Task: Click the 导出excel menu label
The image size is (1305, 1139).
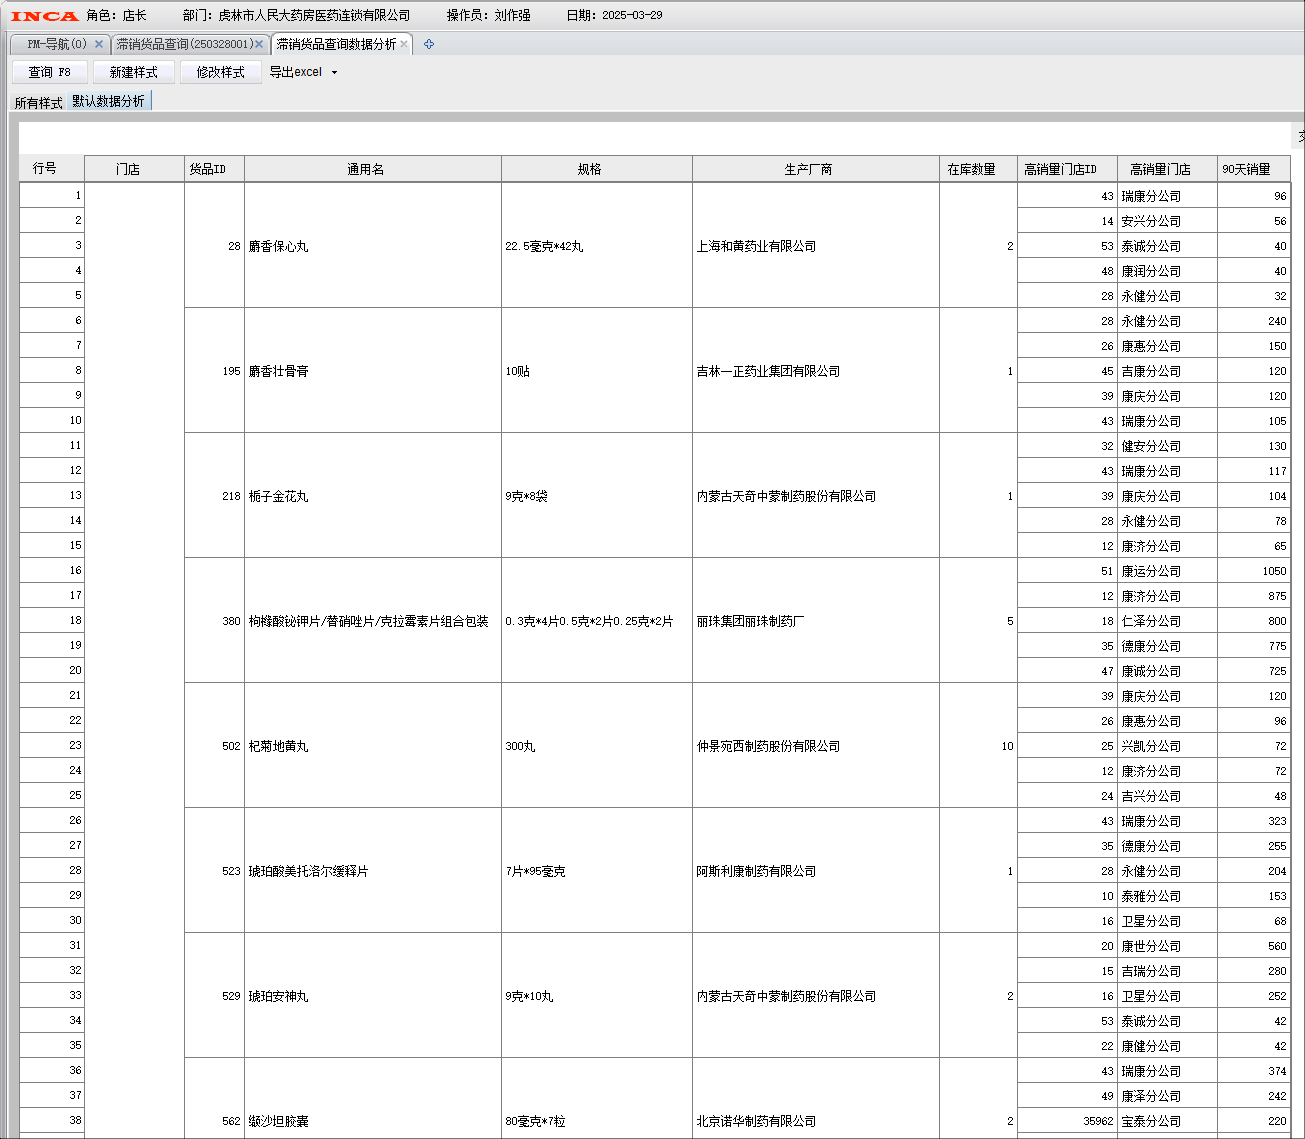Action: tap(295, 72)
